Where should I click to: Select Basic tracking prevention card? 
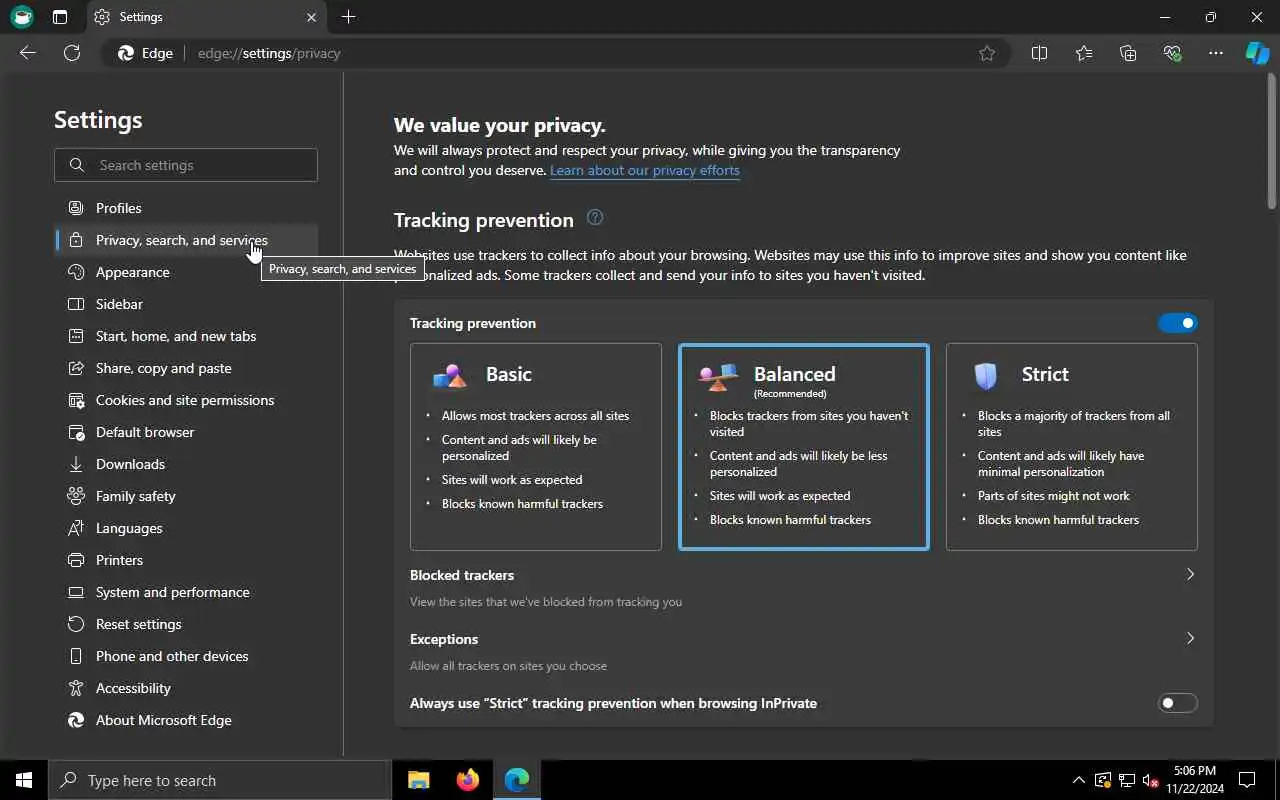536,447
